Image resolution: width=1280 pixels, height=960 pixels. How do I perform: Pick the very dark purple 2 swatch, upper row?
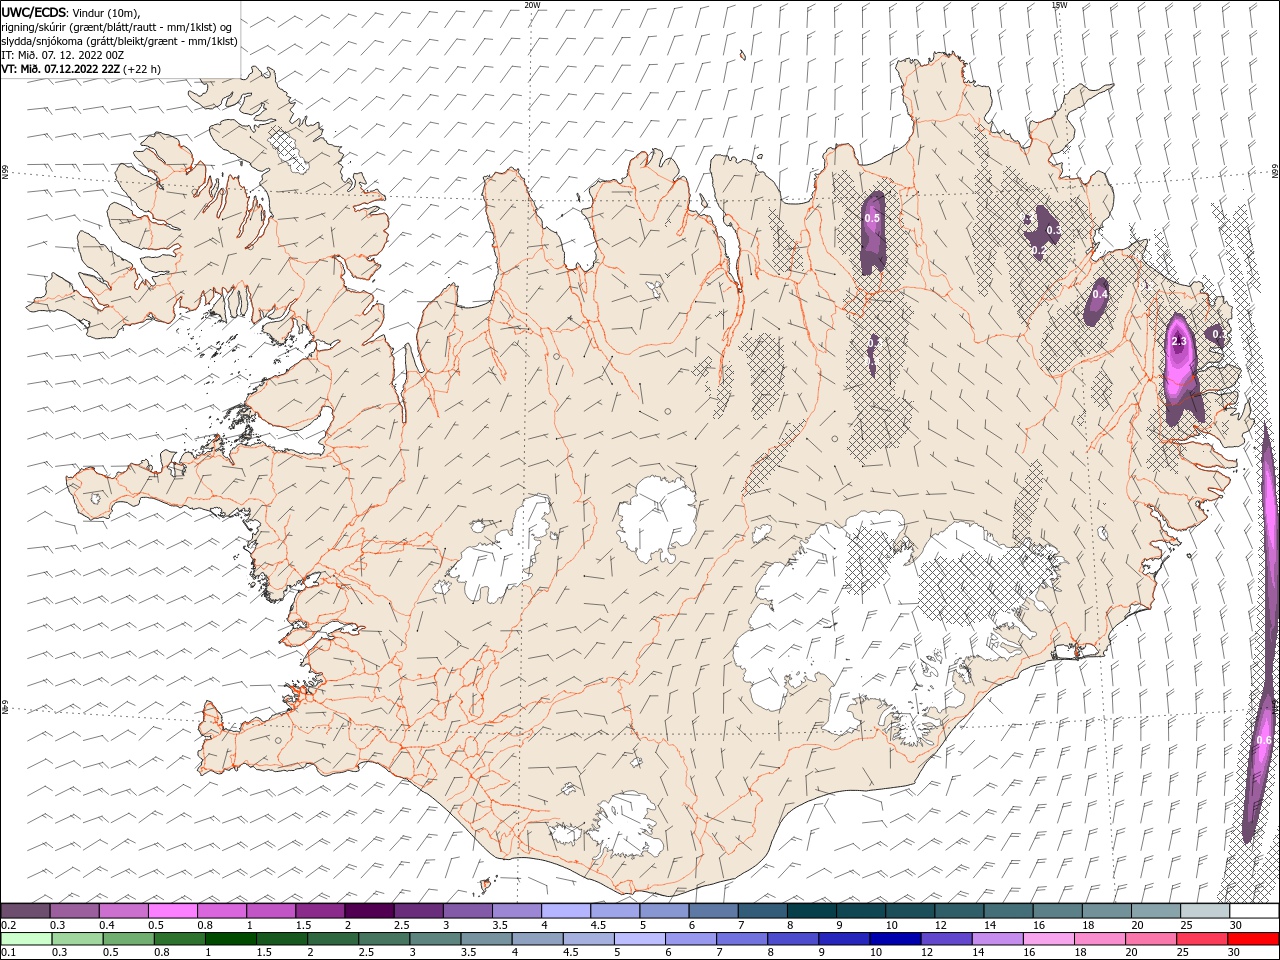[x=369, y=911]
